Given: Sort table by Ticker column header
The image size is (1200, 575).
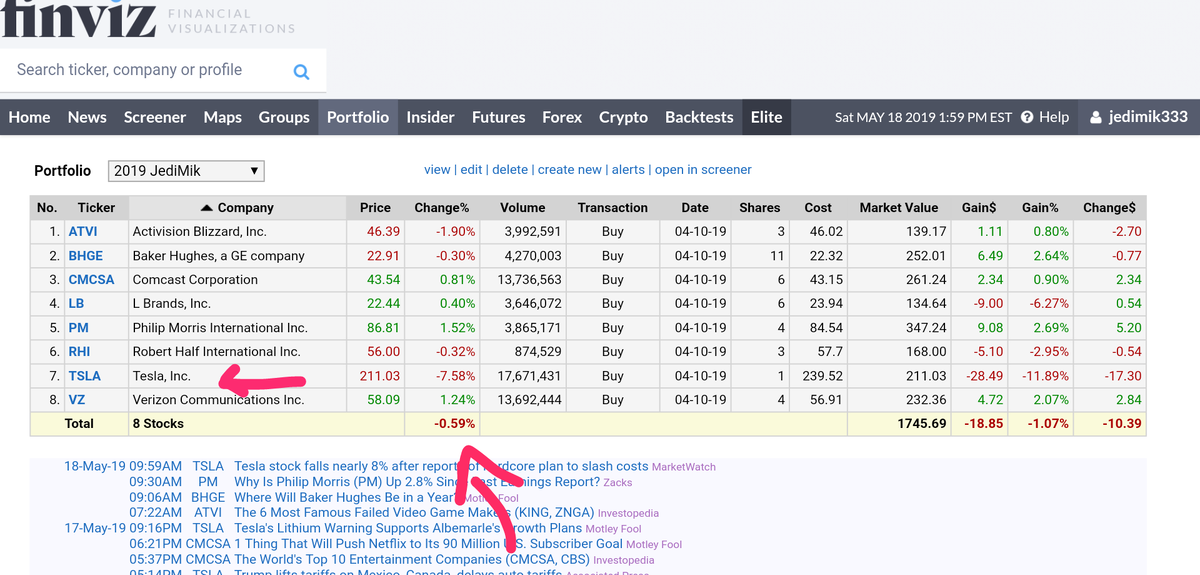Looking at the screenshot, I should (97, 208).
